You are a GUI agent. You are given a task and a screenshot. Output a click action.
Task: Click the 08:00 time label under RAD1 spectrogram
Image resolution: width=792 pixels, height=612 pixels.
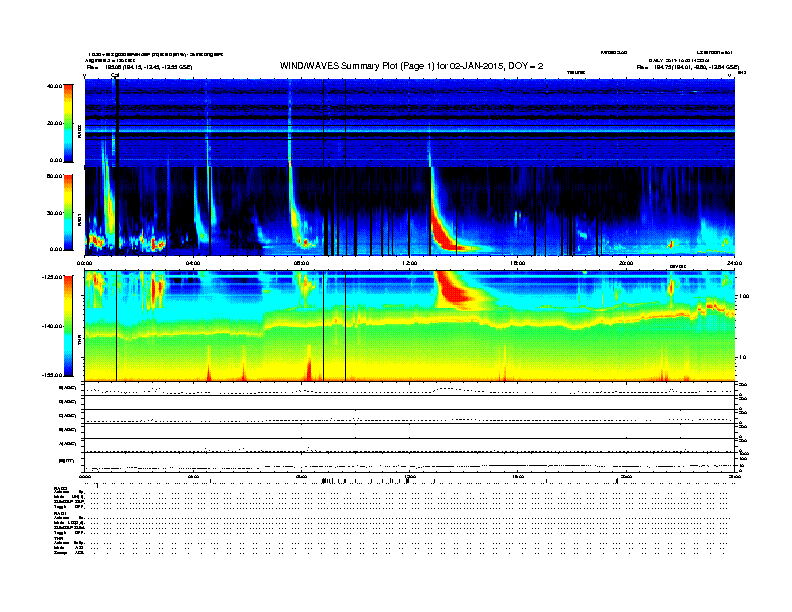pos(301,263)
